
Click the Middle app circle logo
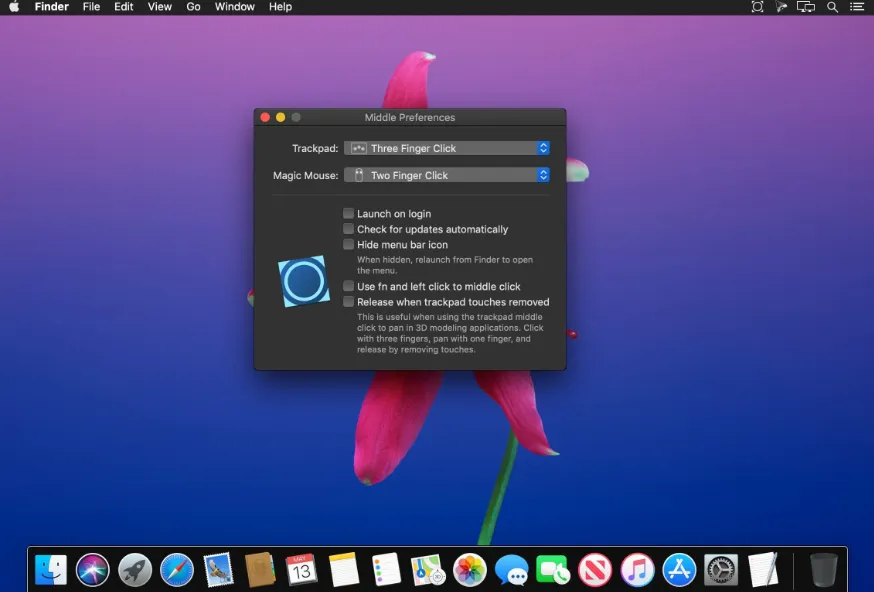pyautogui.click(x=304, y=282)
